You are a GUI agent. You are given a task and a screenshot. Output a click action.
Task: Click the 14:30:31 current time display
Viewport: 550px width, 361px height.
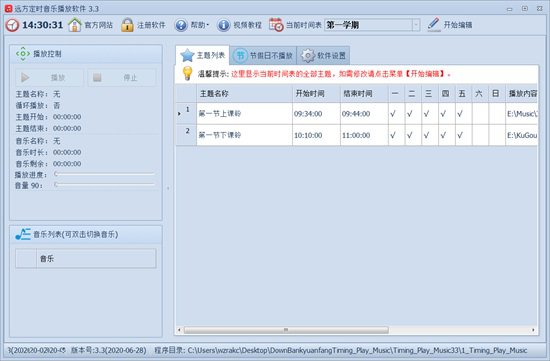pyautogui.click(x=42, y=25)
